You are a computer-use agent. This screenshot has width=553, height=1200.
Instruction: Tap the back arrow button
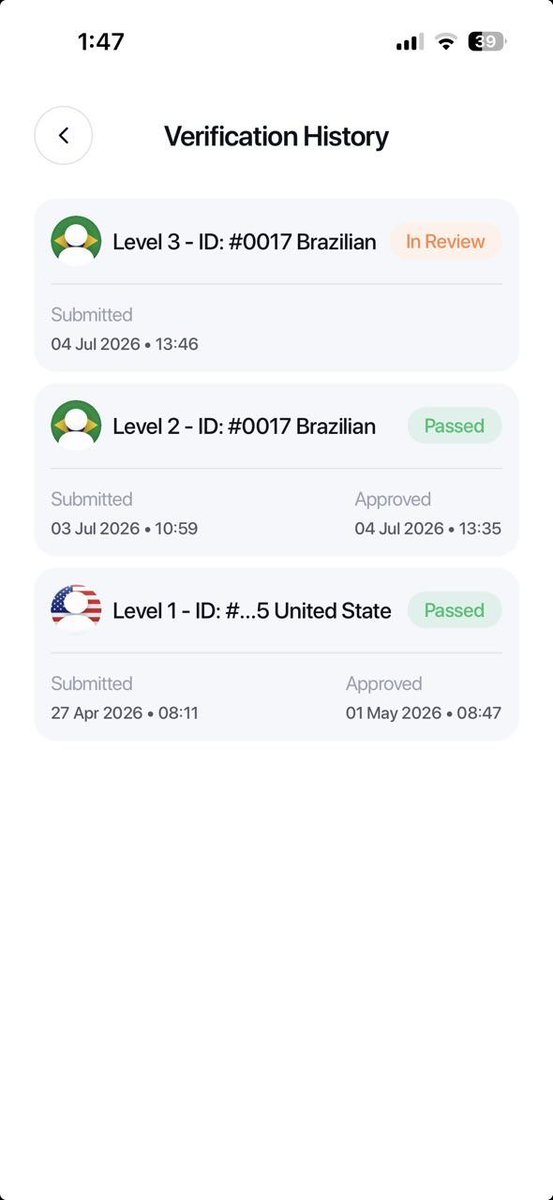pyautogui.click(x=64, y=135)
